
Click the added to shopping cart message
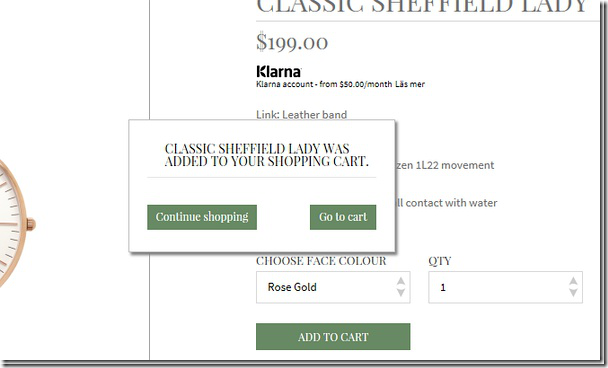pyautogui.click(x=266, y=155)
